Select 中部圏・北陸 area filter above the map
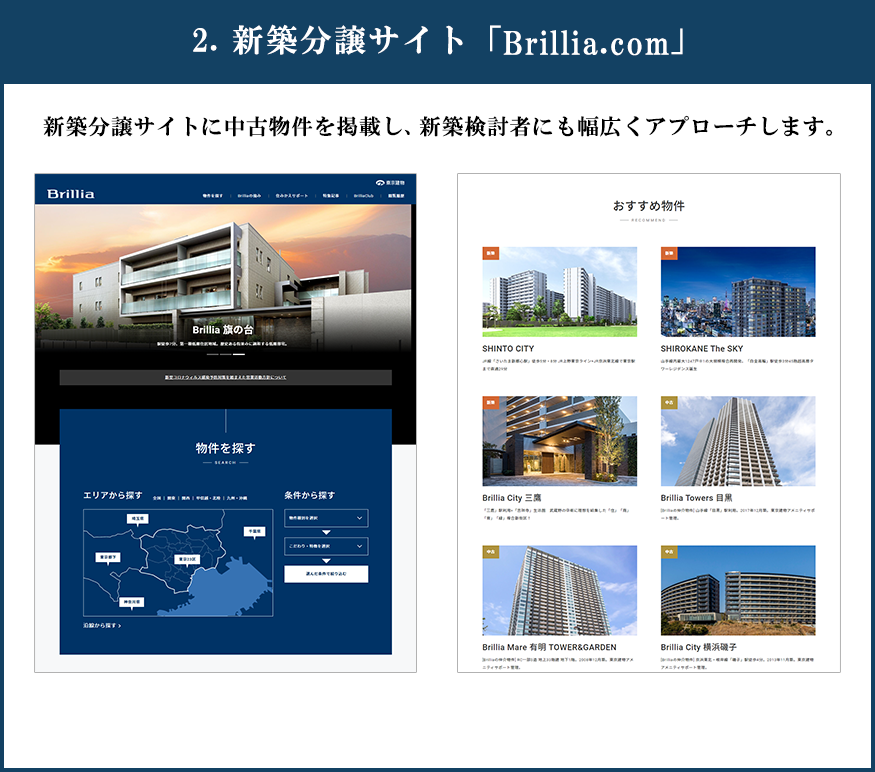This screenshot has width=875, height=772. click(x=208, y=497)
